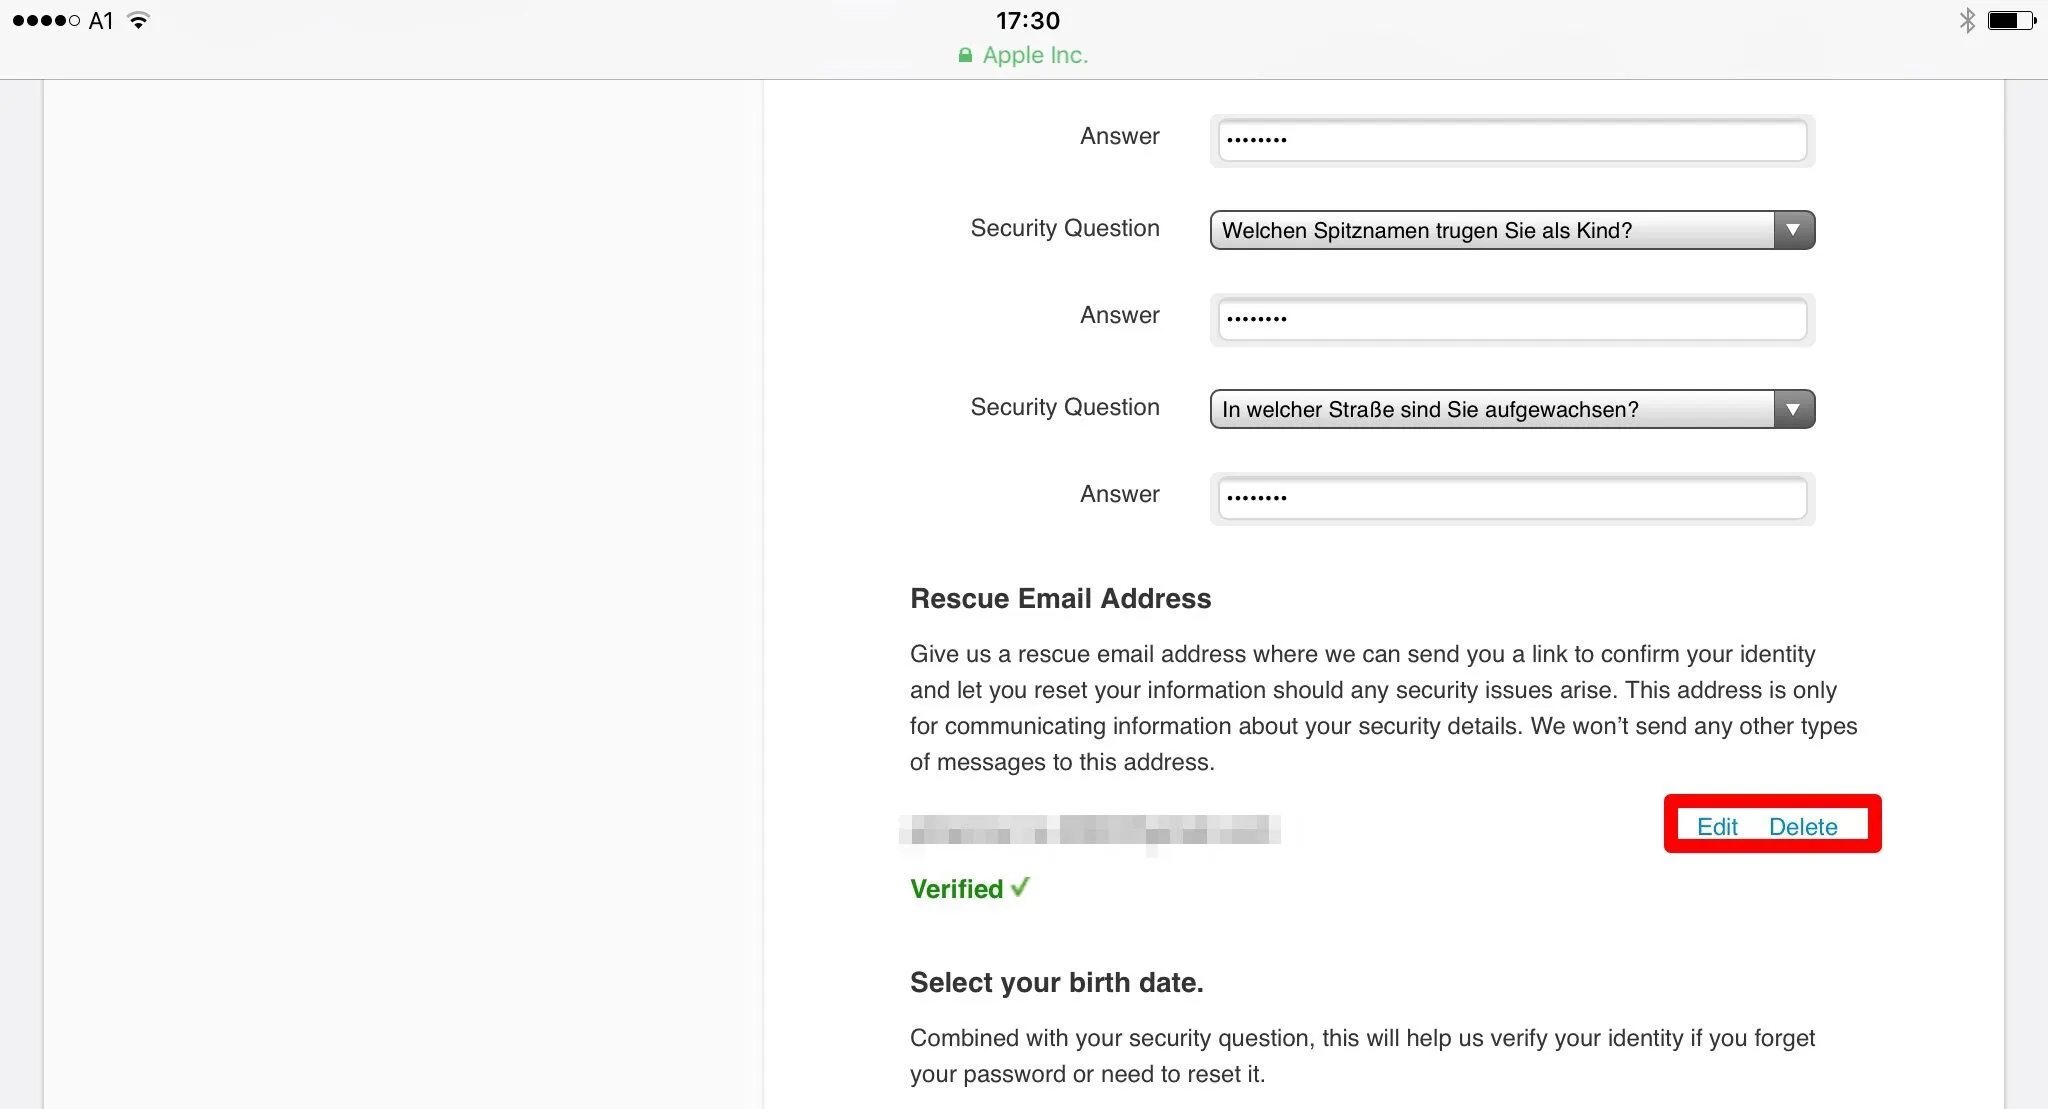Select the Answer field below Straße question
The height and width of the screenshot is (1109, 2048).
[x=1511, y=498]
